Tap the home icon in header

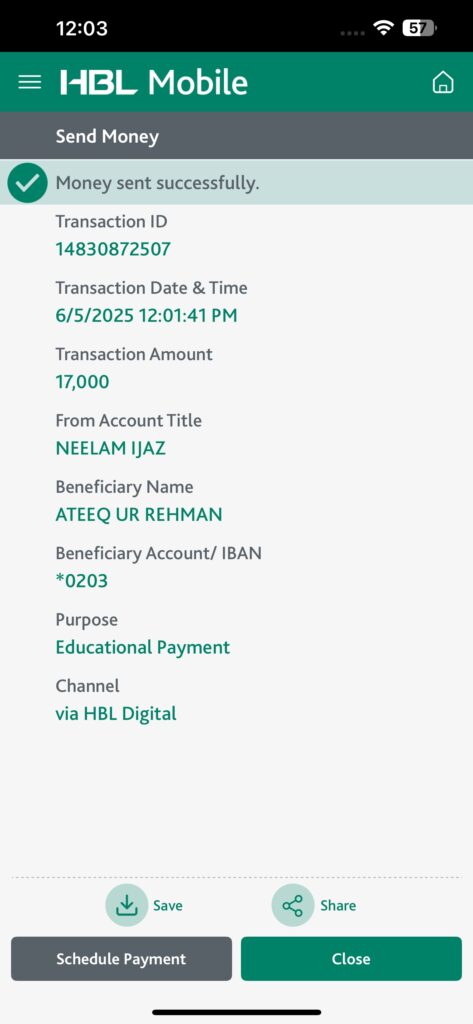pos(443,83)
